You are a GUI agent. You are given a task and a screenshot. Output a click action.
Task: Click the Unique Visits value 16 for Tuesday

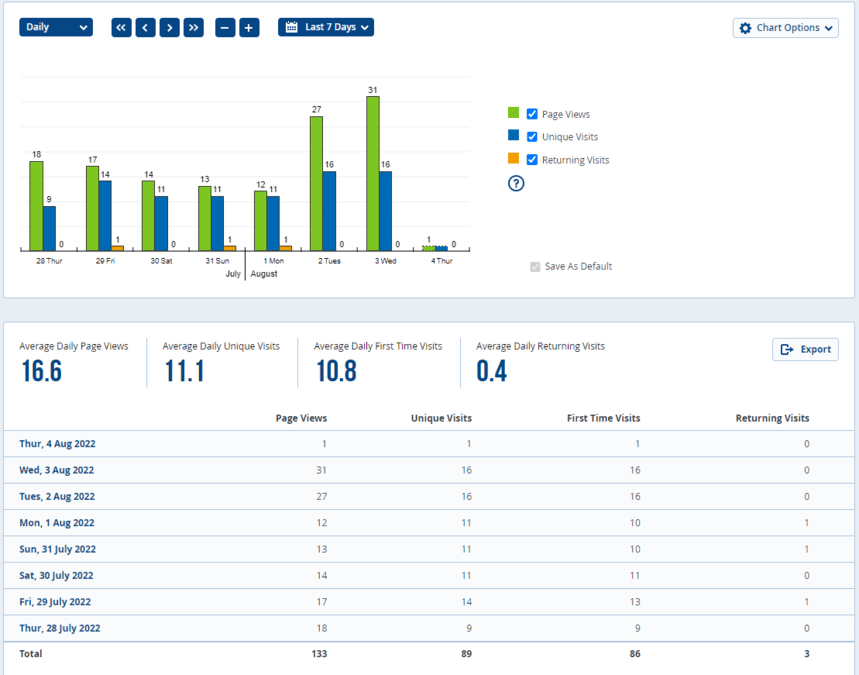pyautogui.click(x=465, y=496)
